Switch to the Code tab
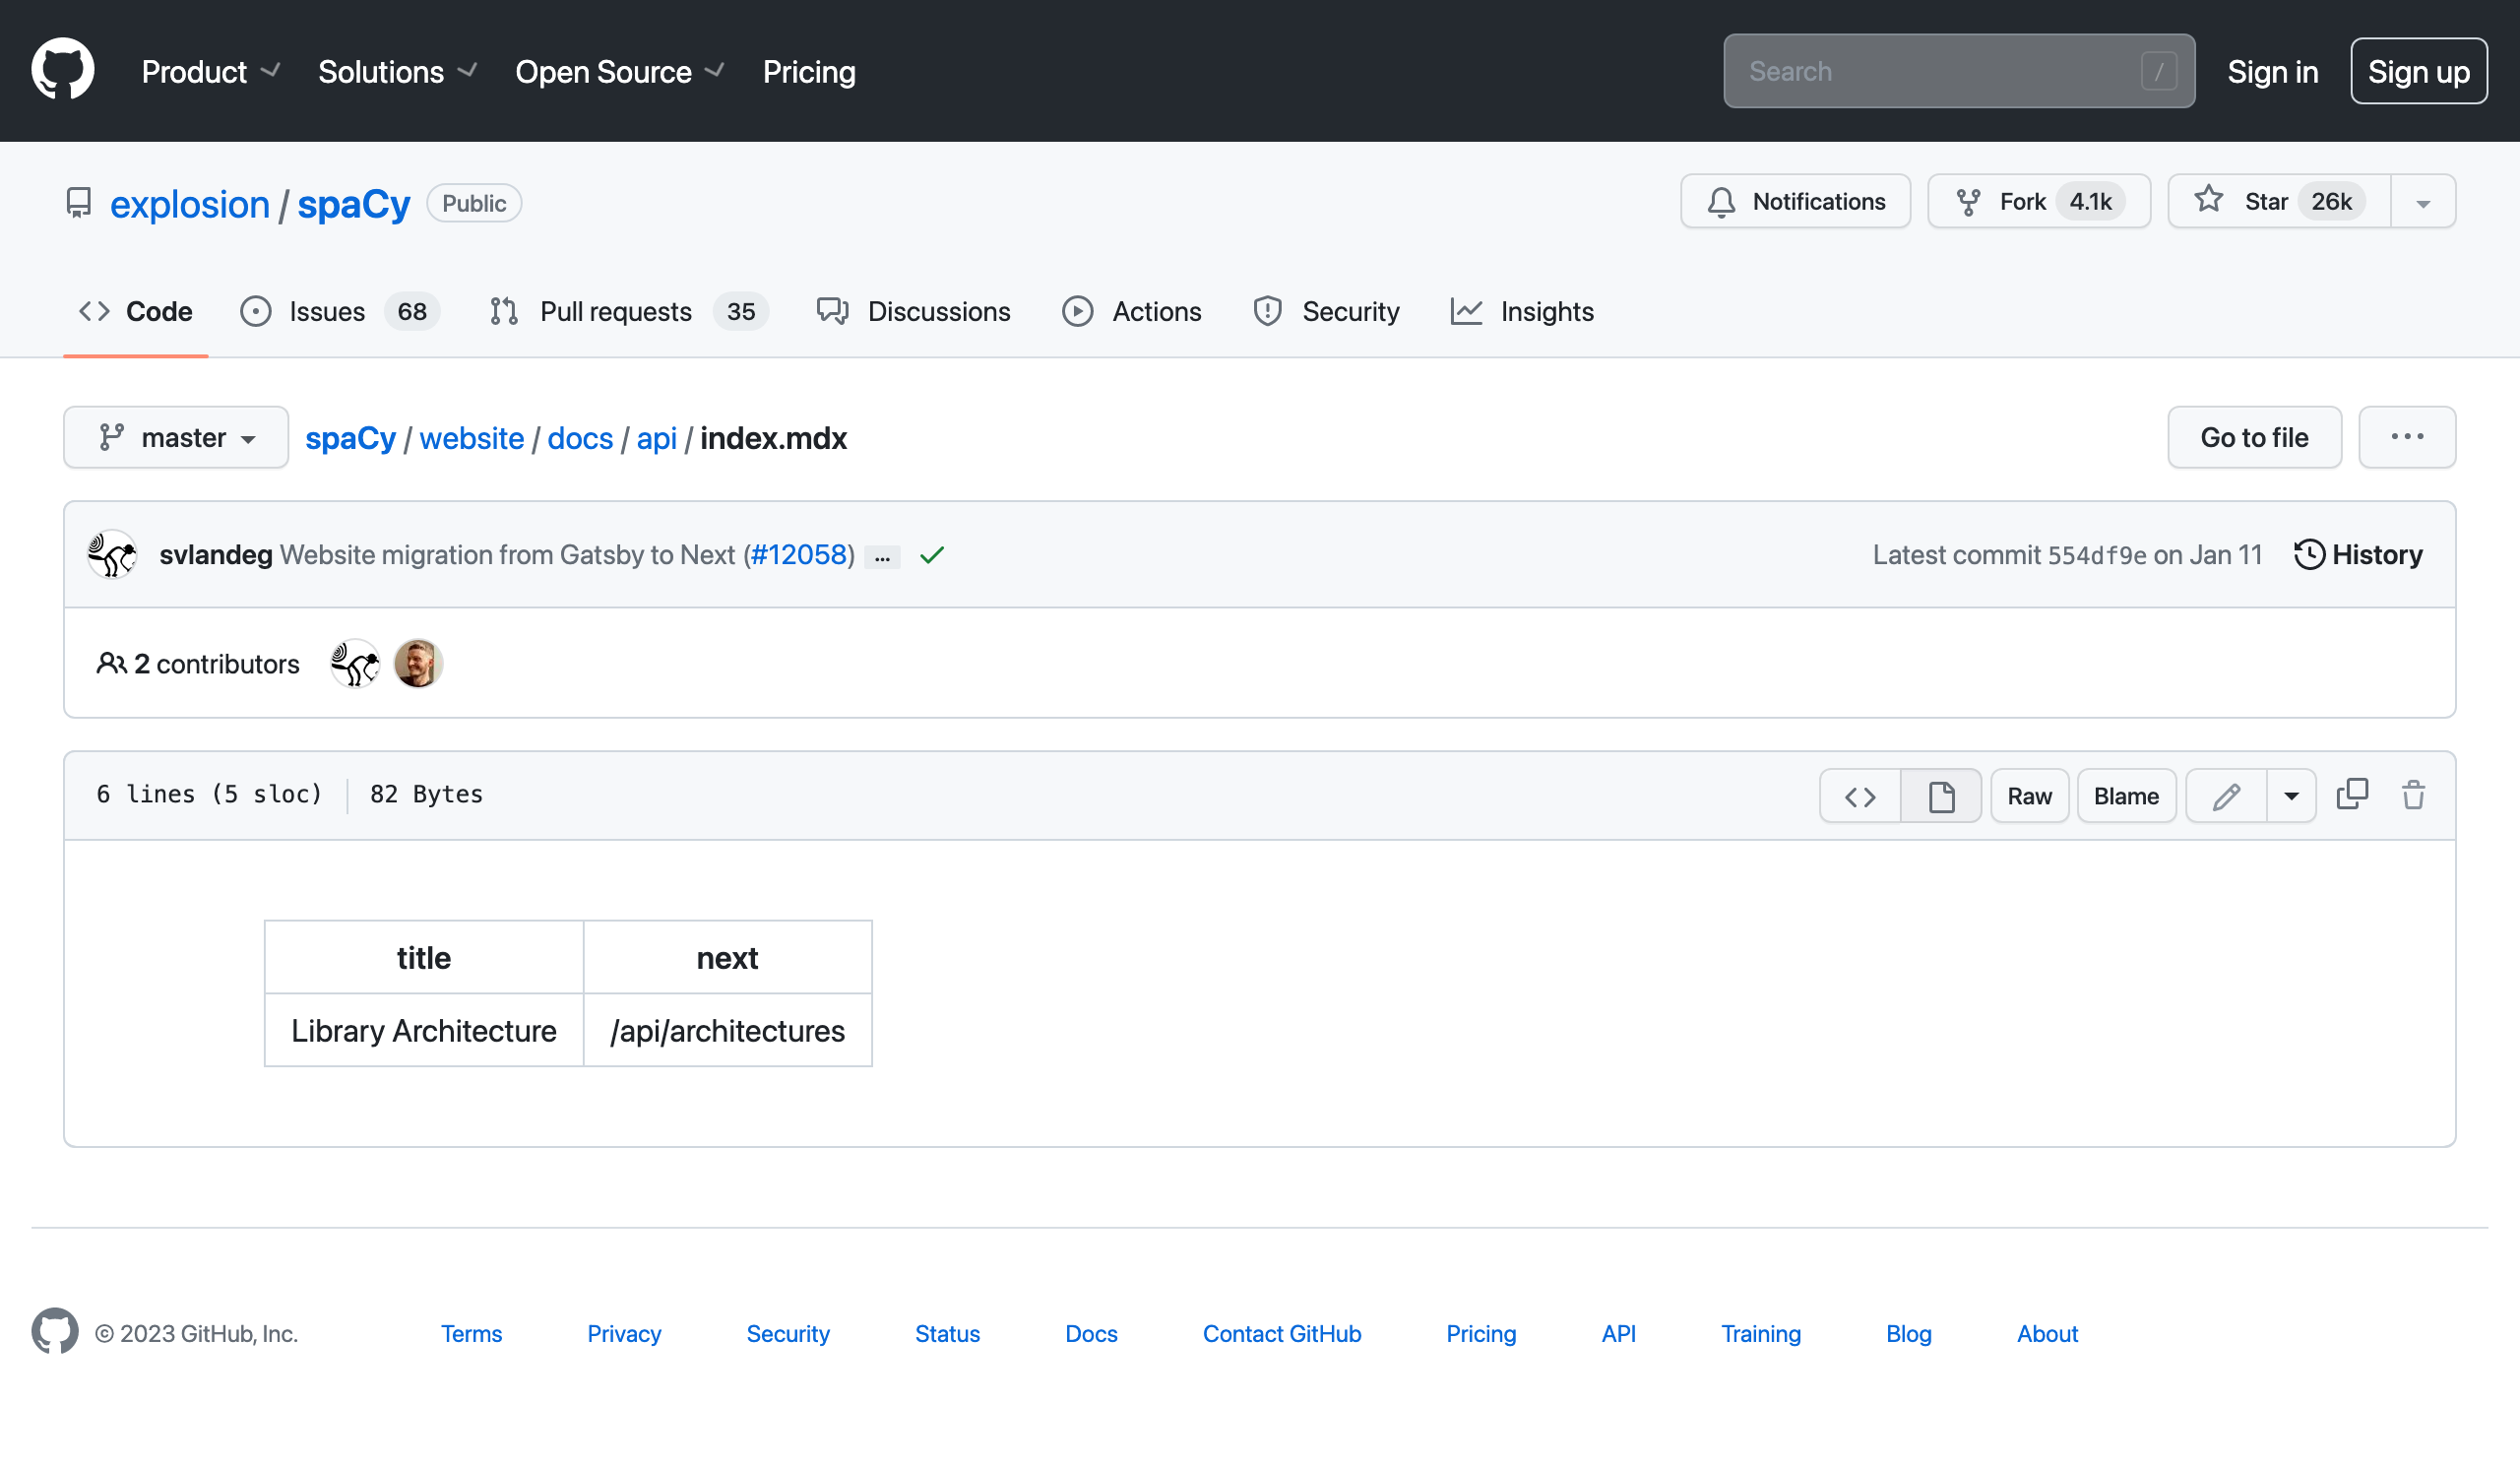This screenshot has width=2520, height=1467. click(136, 311)
